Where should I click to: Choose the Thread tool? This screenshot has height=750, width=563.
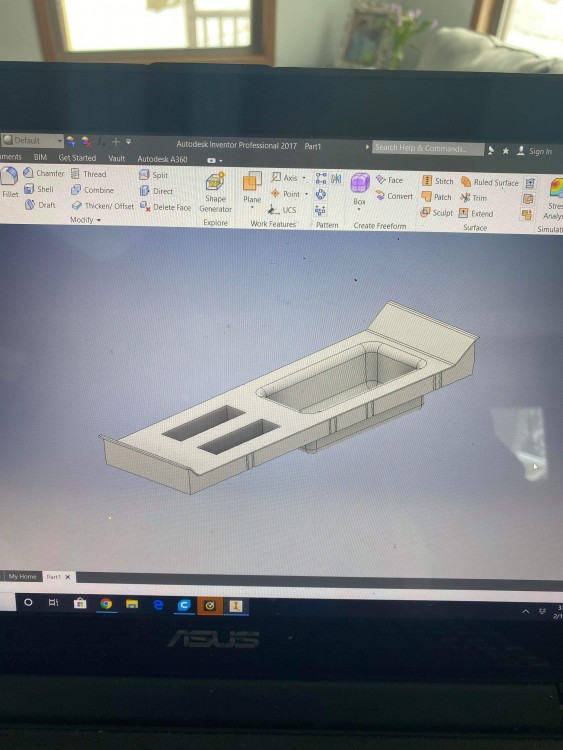tap(88, 174)
